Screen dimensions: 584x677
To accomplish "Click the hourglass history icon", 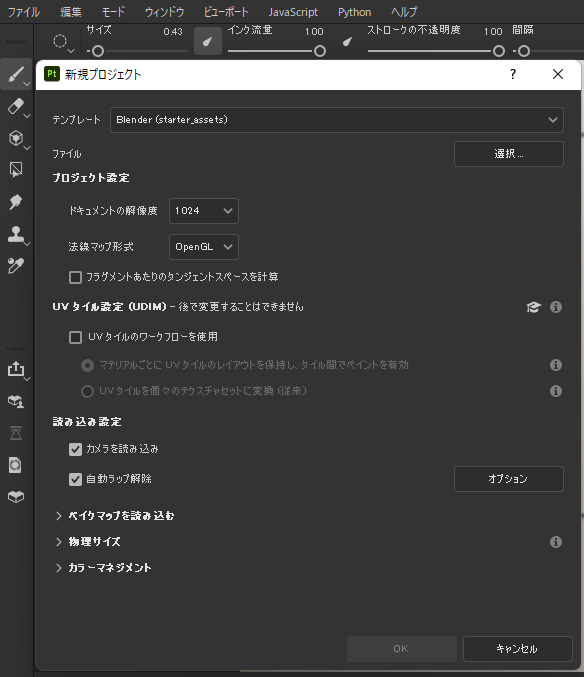I will point(16,433).
